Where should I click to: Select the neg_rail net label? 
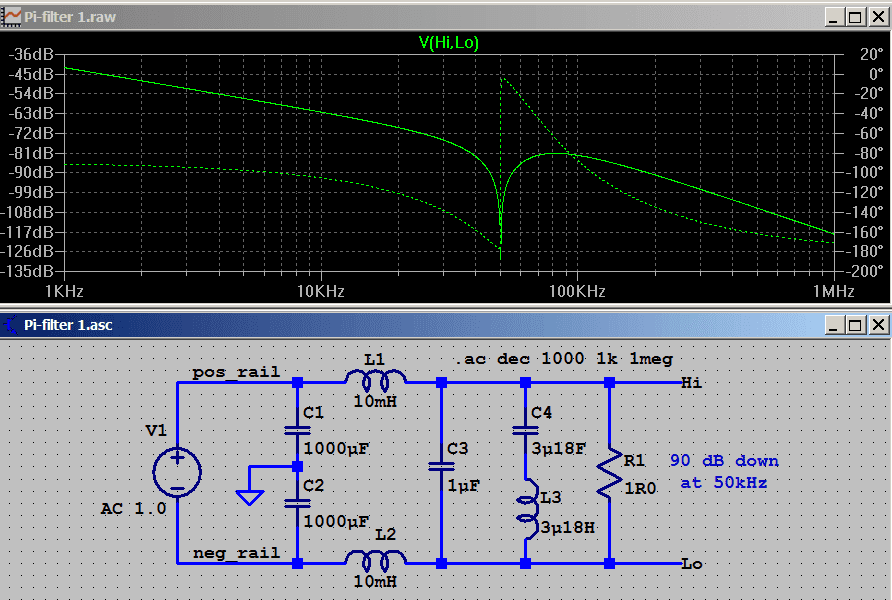[x=236, y=553]
